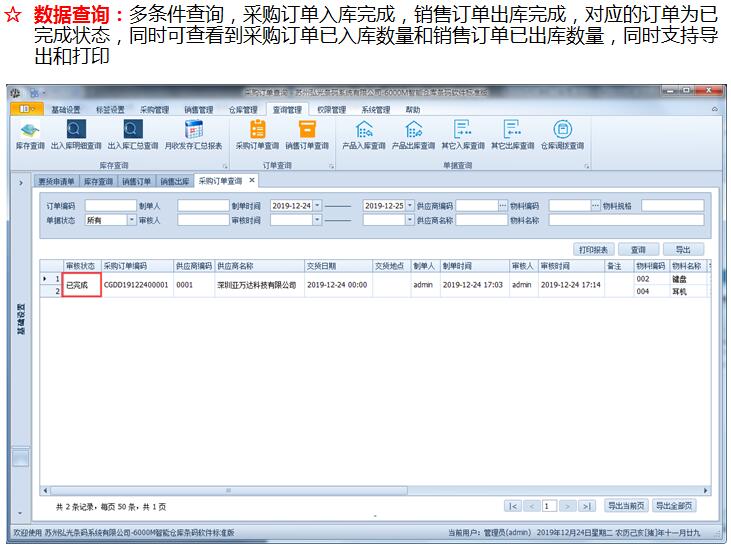
Task: Switch to 库存查询 document tab
Action: (98, 181)
